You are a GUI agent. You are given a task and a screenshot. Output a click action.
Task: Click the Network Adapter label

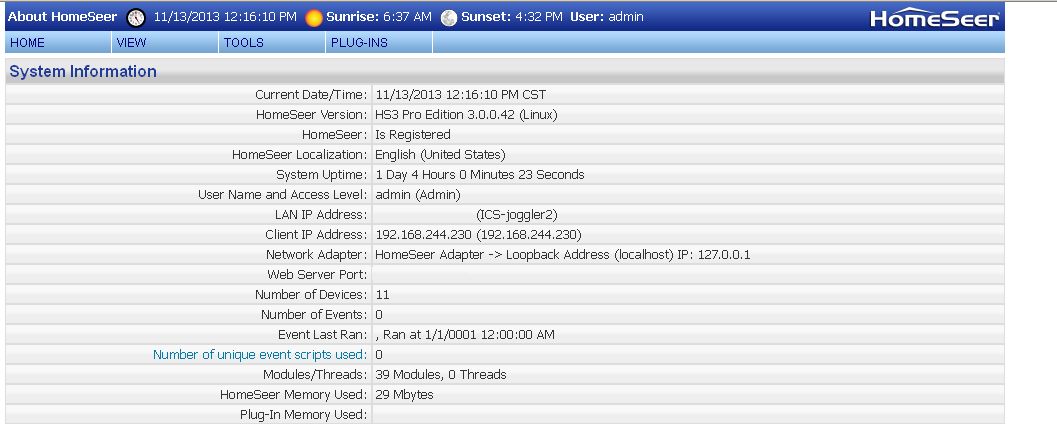pyautogui.click(x=317, y=255)
